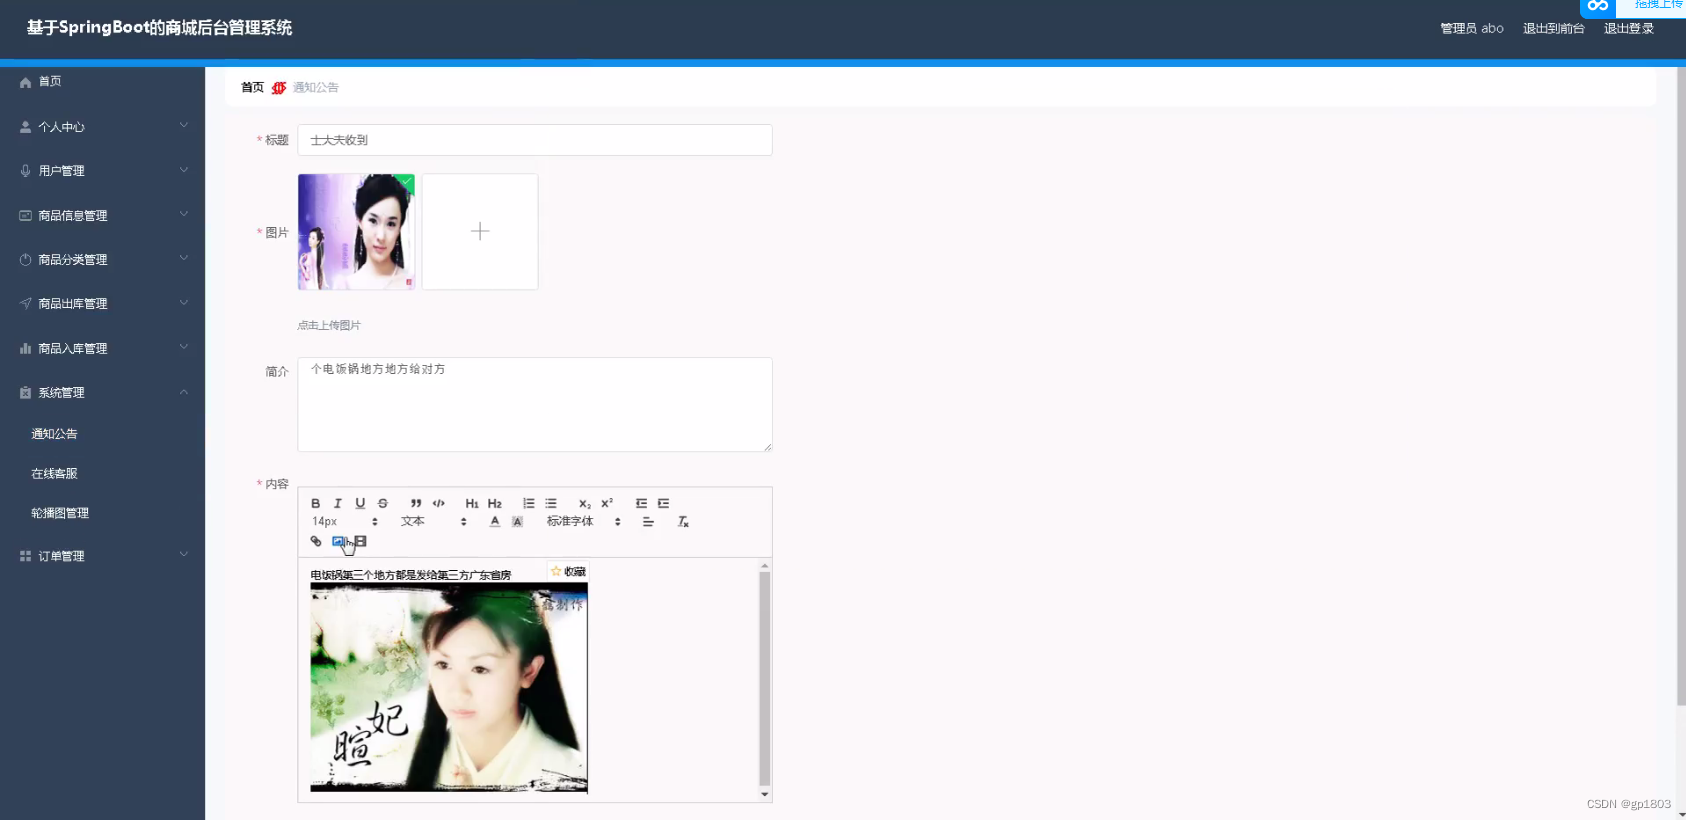Click the 商品分类管理 clock icon

click(26, 260)
